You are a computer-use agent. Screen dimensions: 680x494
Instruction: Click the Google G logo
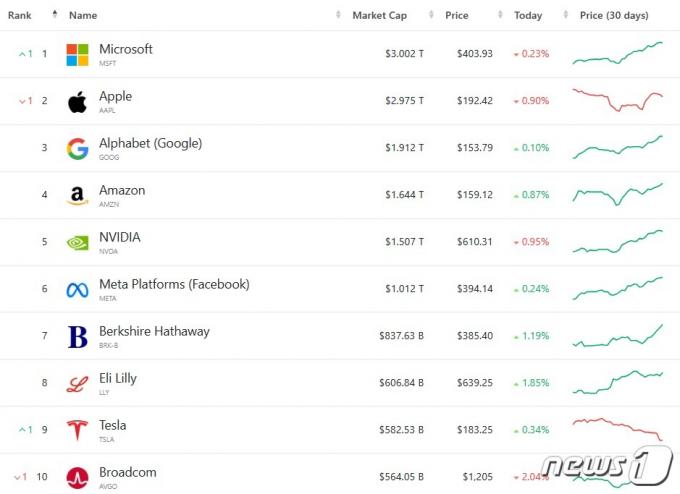click(x=77, y=149)
